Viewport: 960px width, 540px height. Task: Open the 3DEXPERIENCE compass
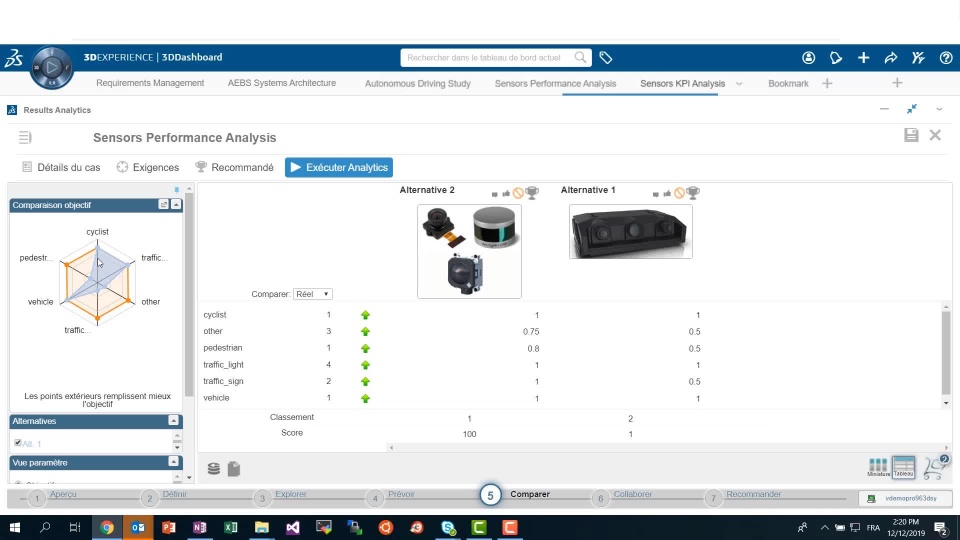point(51,67)
